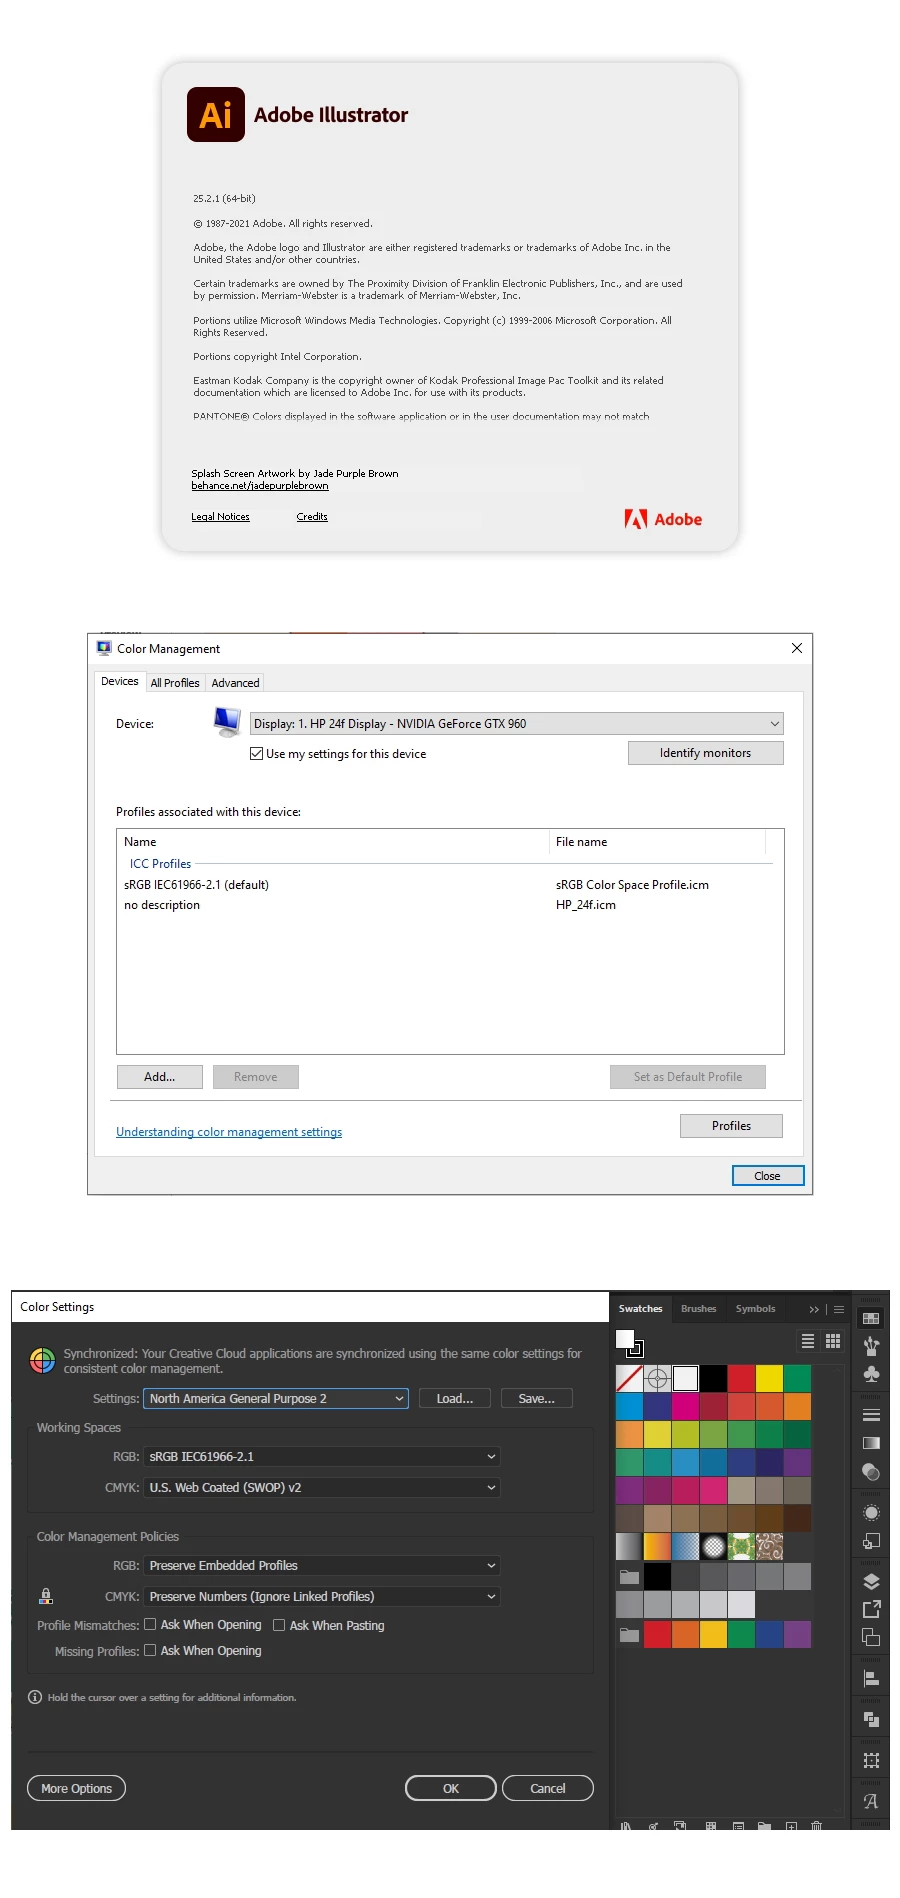Screen dimensions: 900x1898
Task: Open the Swatches panel hamburger menu
Action: (x=839, y=1309)
